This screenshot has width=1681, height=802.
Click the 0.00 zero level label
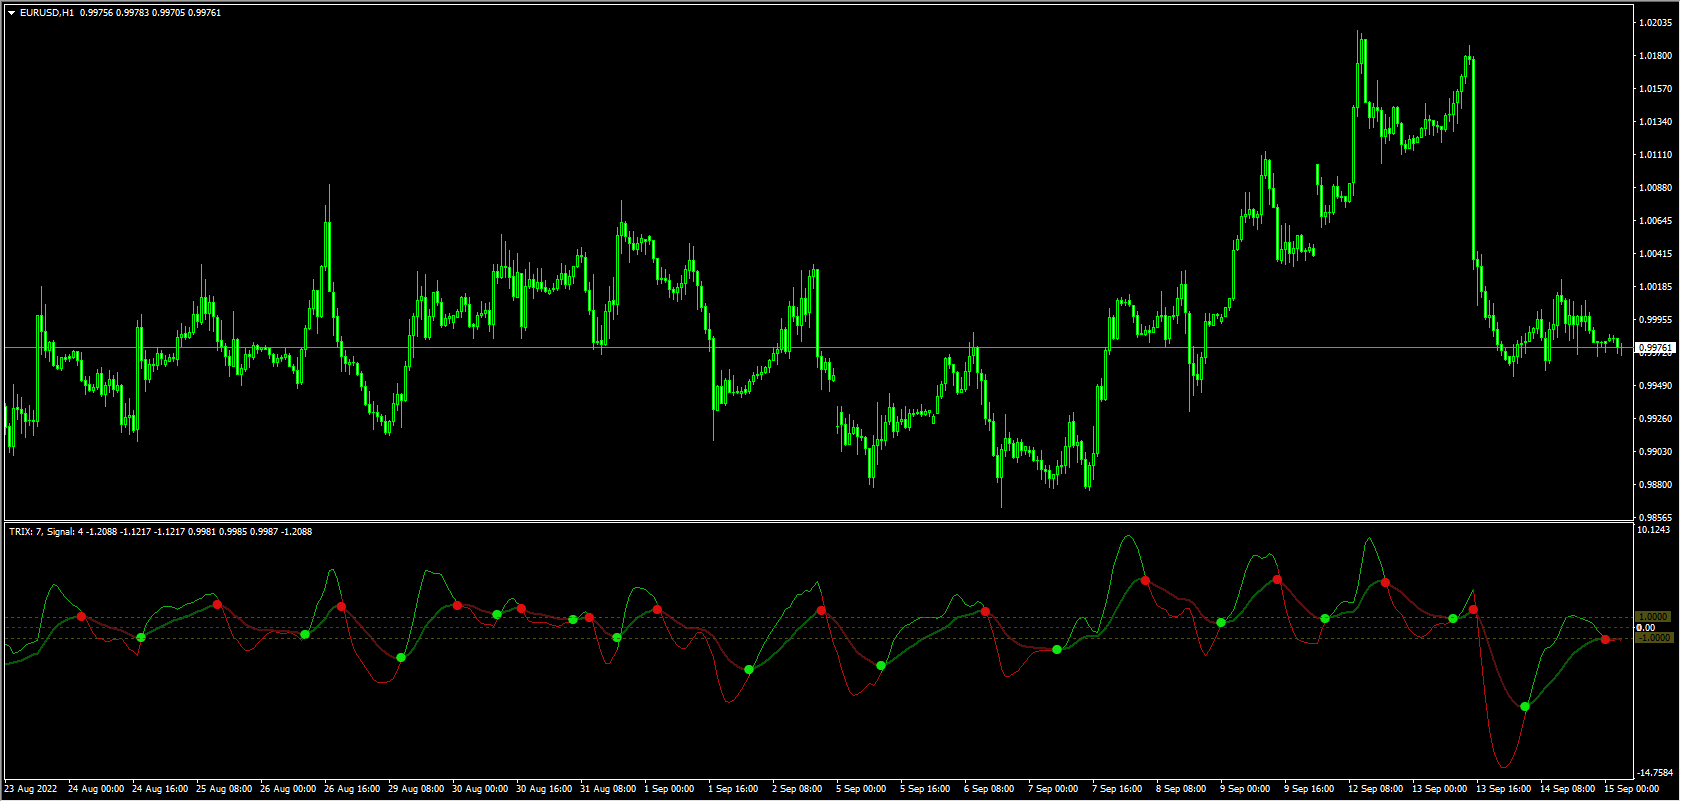pyautogui.click(x=1645, y=628)
